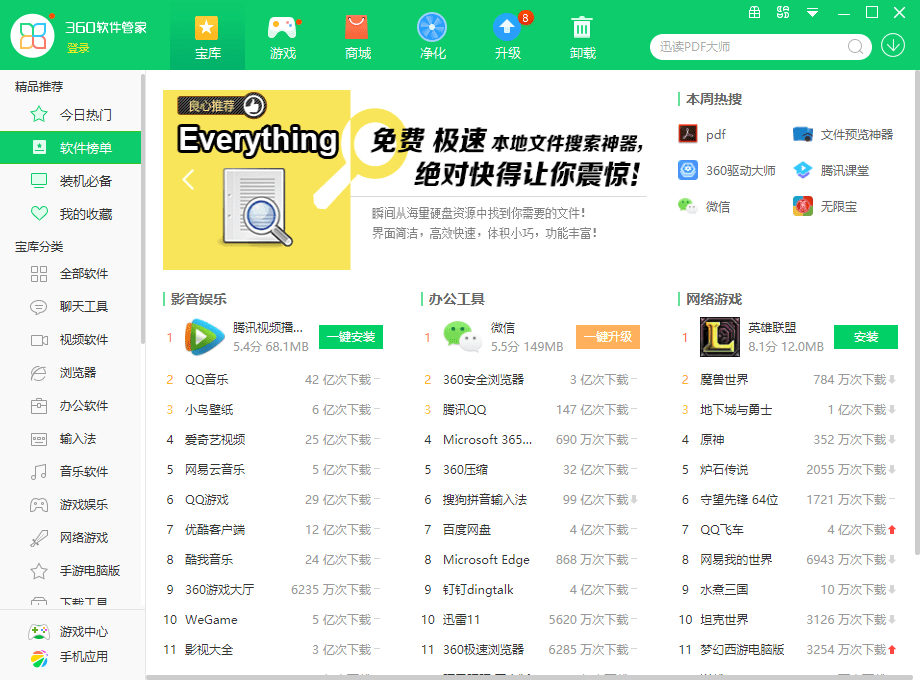The width and height of the screenshot is (920, 680).
Task: Click the gift icon in the title bar
Action: pos(753,13)
